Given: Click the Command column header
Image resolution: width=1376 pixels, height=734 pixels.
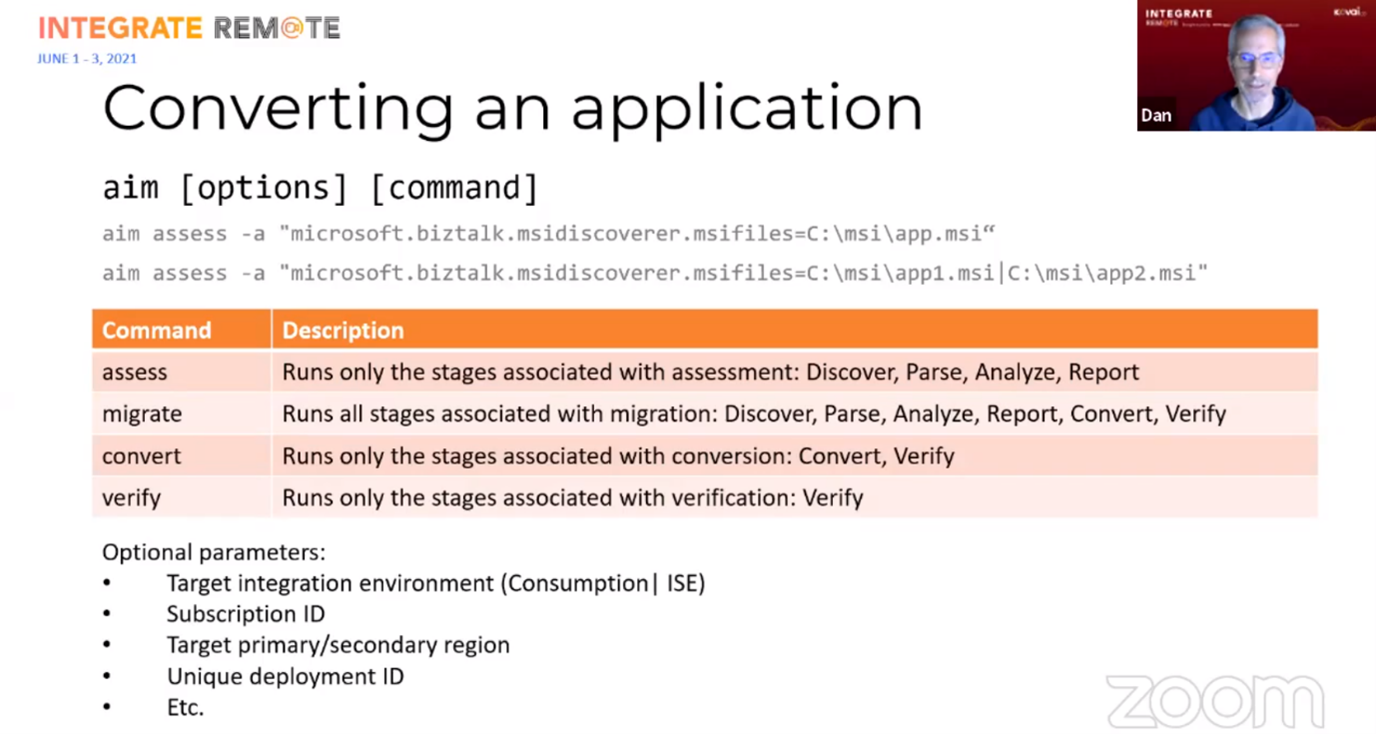Looking at the screenshot, I should 157,330.
